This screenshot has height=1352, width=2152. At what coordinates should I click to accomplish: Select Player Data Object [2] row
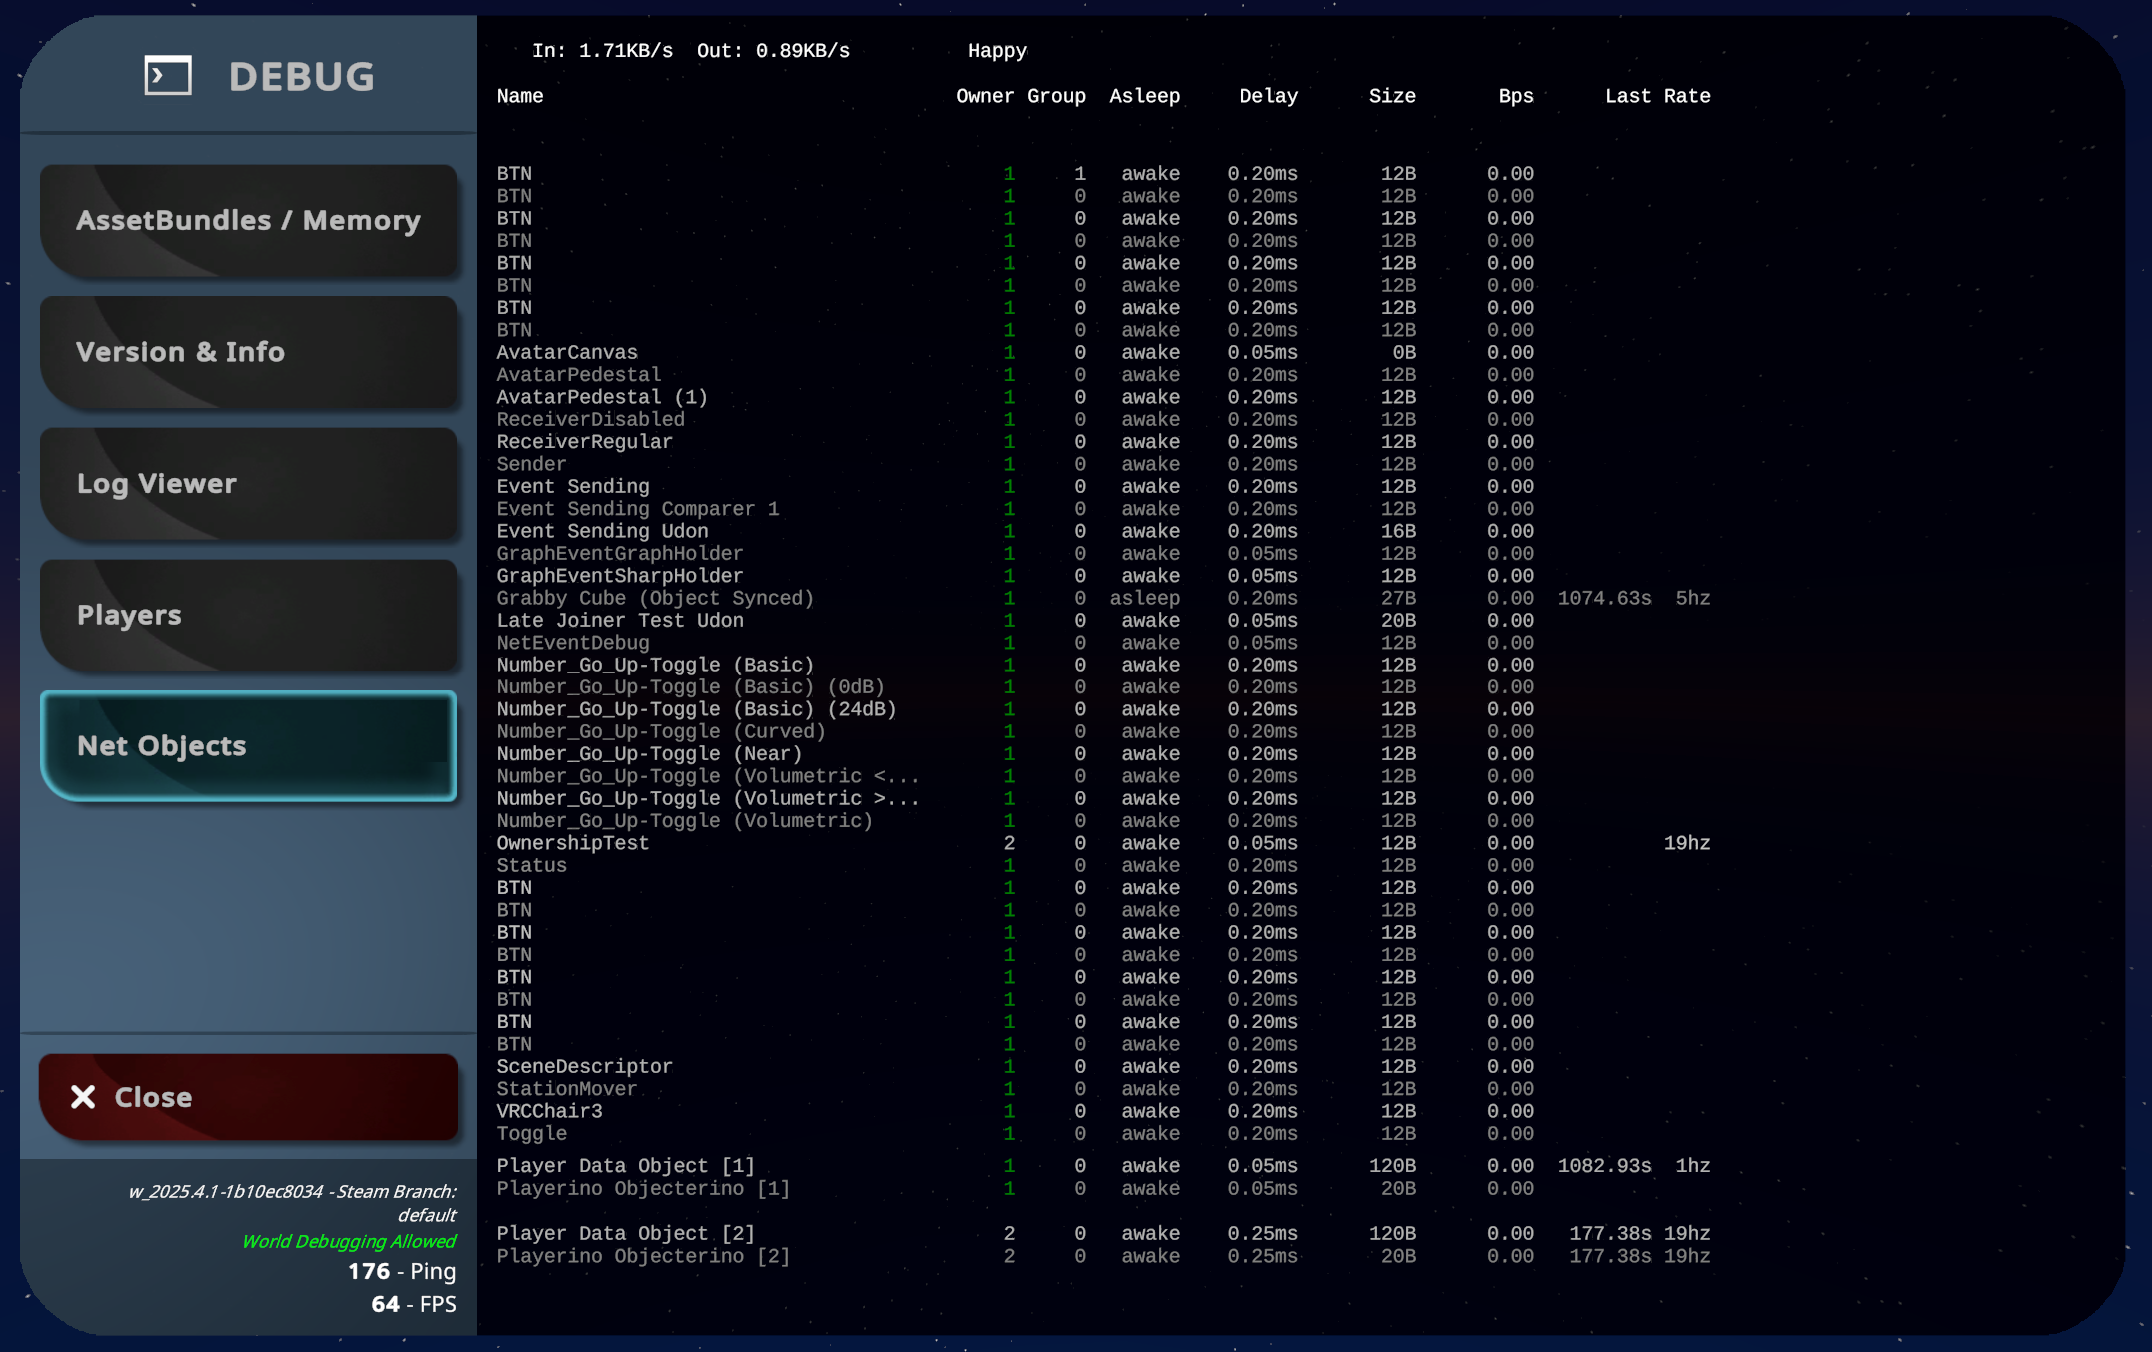626,1233
